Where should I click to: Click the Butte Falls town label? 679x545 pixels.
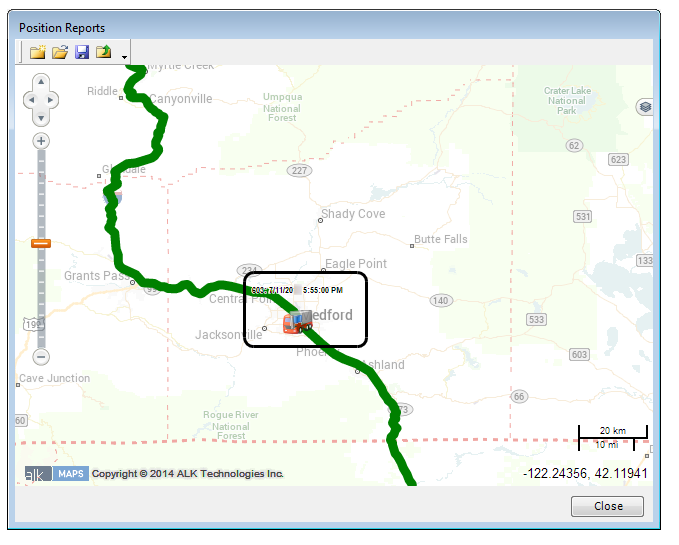[x=441, y=239]
